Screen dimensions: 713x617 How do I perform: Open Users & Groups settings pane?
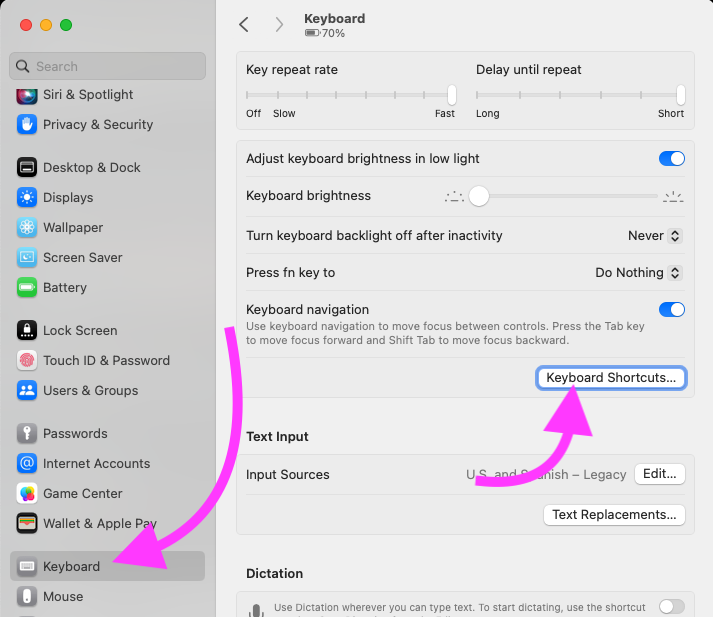point(90,391)
